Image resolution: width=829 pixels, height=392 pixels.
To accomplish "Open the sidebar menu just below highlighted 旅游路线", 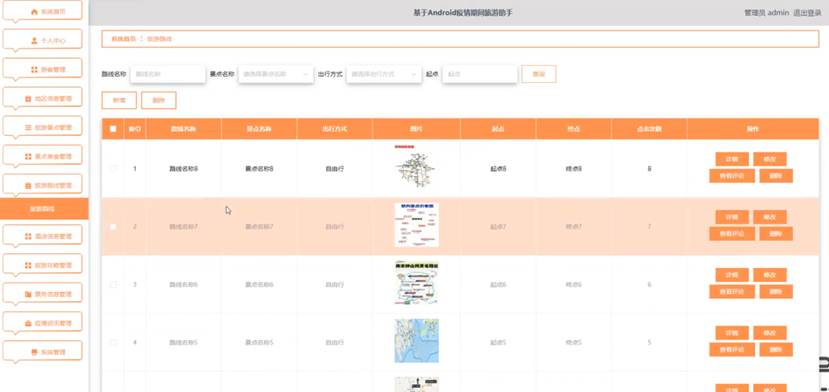I will tap(43, 236).
